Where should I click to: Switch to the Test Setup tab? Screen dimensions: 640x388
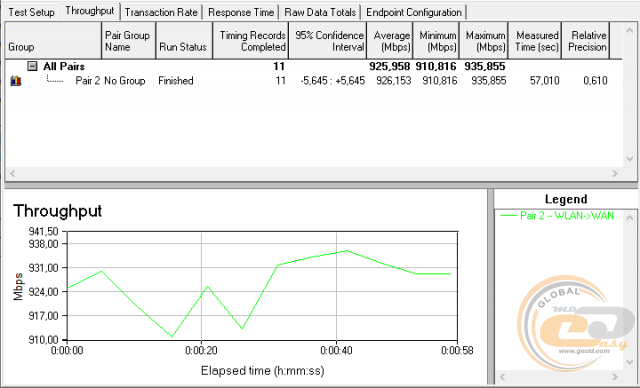(x=31, y=12)
